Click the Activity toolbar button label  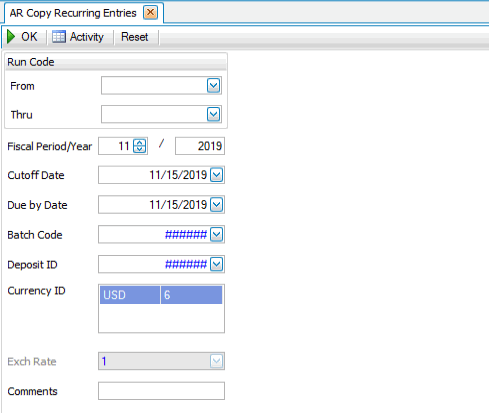click(x=87, y=37)
